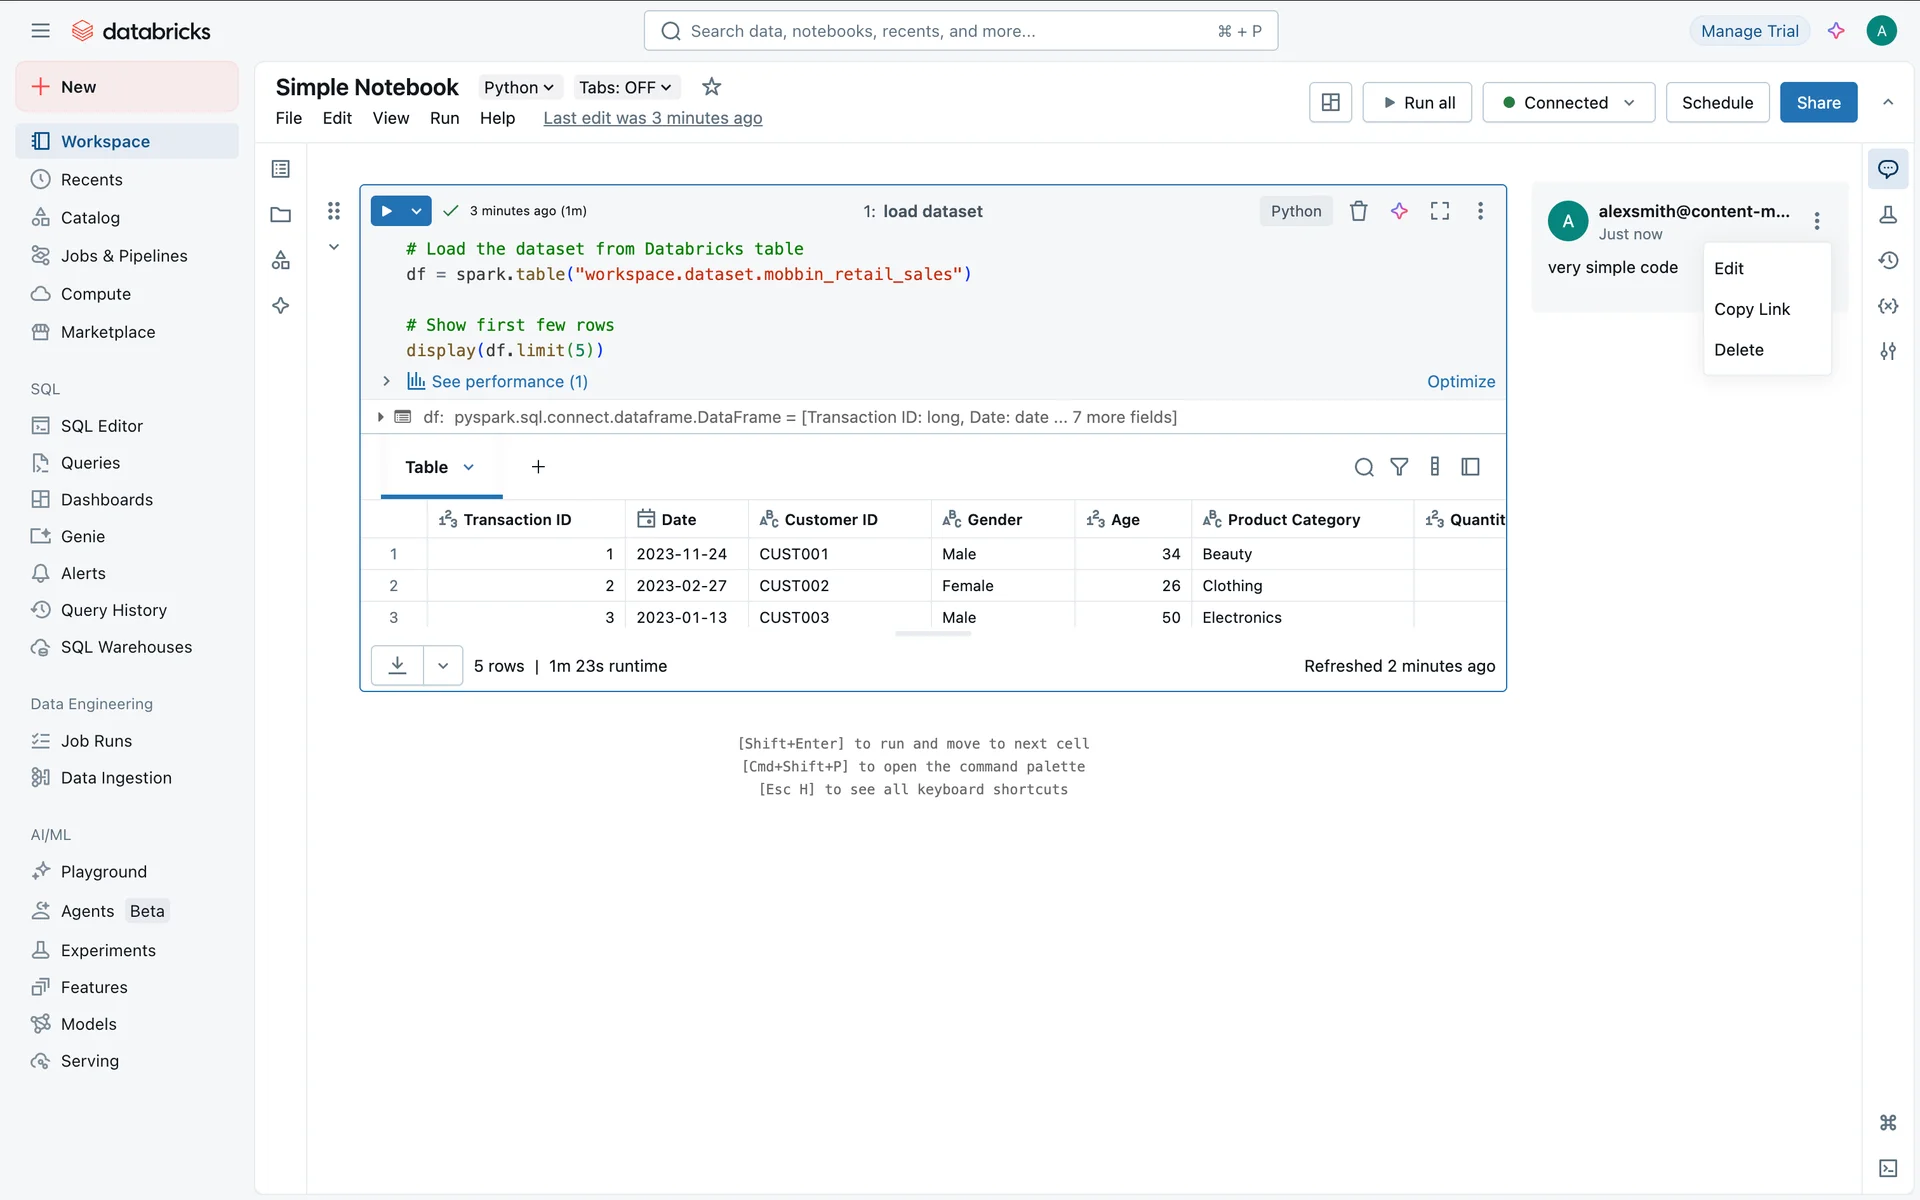
Task: Filter the results table with funnel icon
Action: point(1399,467)
